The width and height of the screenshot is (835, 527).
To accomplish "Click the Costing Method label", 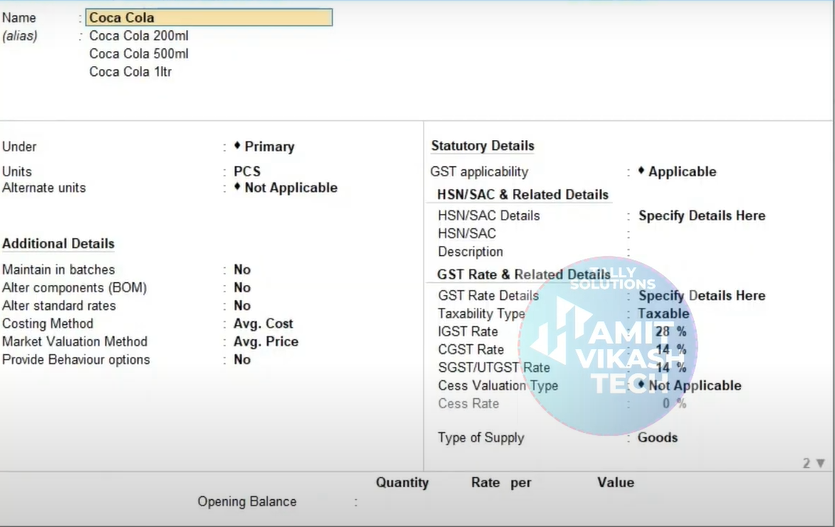I will [48, 324].
